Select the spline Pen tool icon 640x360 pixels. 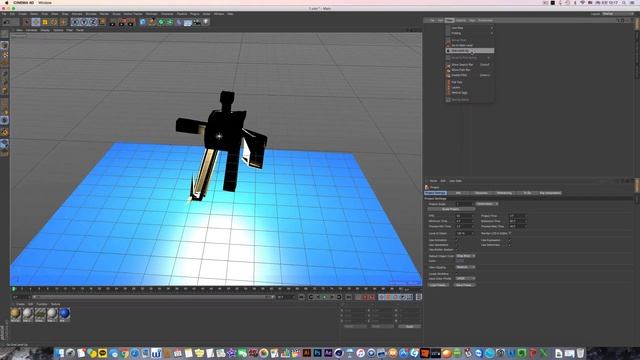tap(152, 22)
